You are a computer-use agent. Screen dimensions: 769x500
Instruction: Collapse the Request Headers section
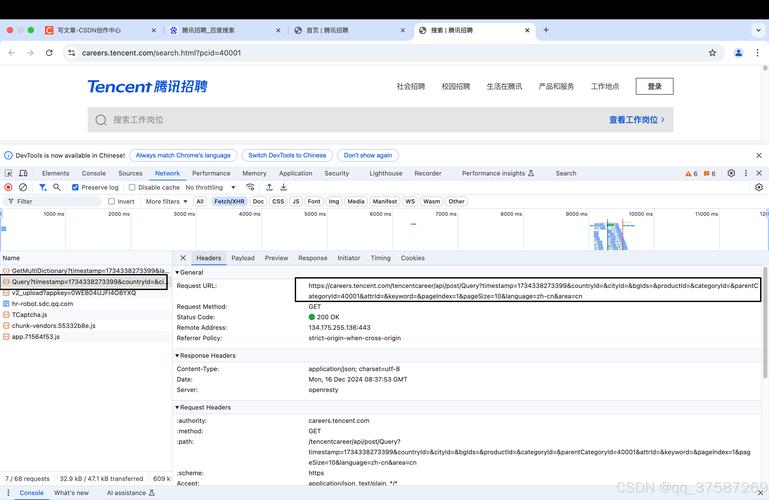[203, 407]
